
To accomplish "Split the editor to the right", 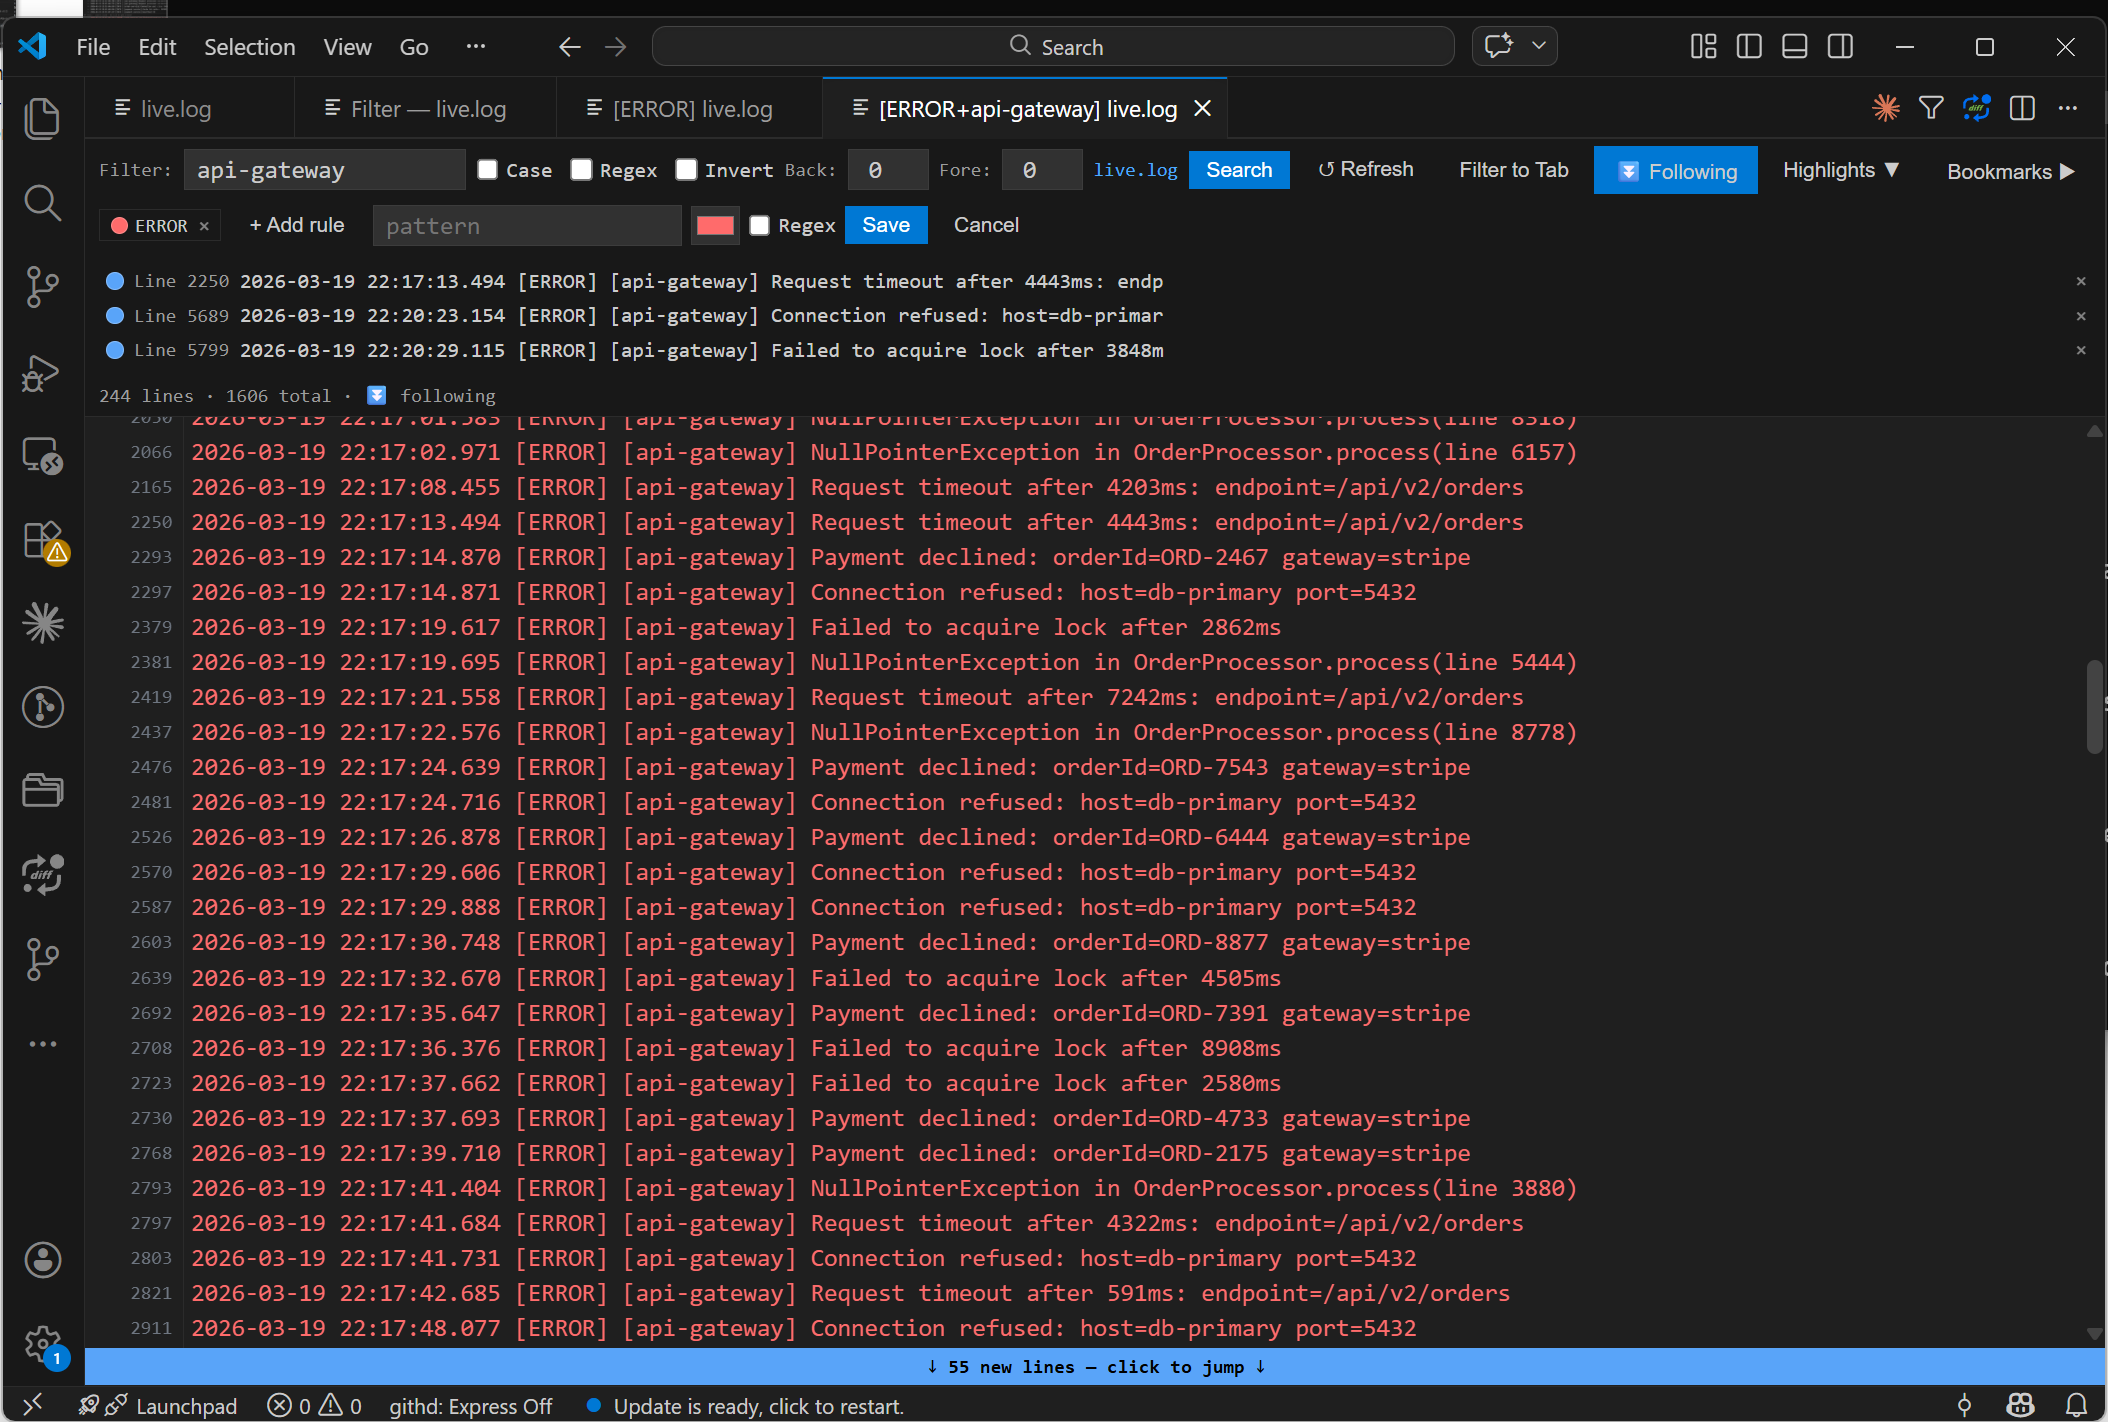I will click(2022, 108).
